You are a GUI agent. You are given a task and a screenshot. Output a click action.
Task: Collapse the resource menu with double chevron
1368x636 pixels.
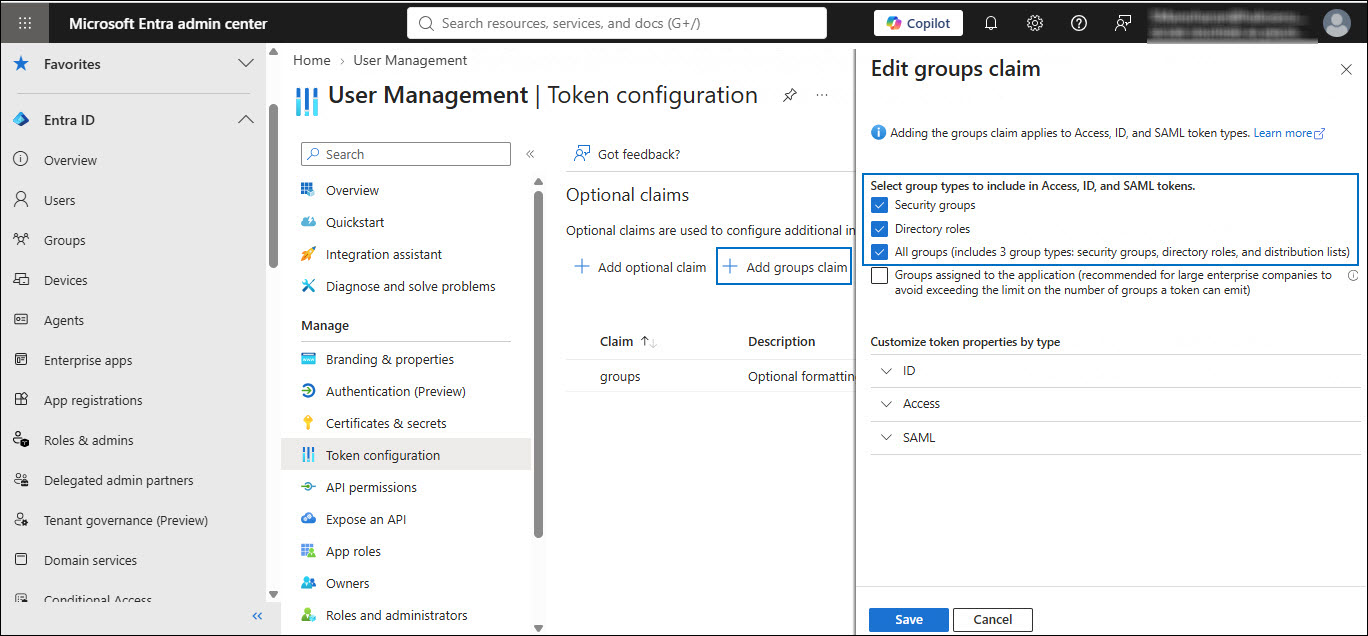click(x=530, y=154)
